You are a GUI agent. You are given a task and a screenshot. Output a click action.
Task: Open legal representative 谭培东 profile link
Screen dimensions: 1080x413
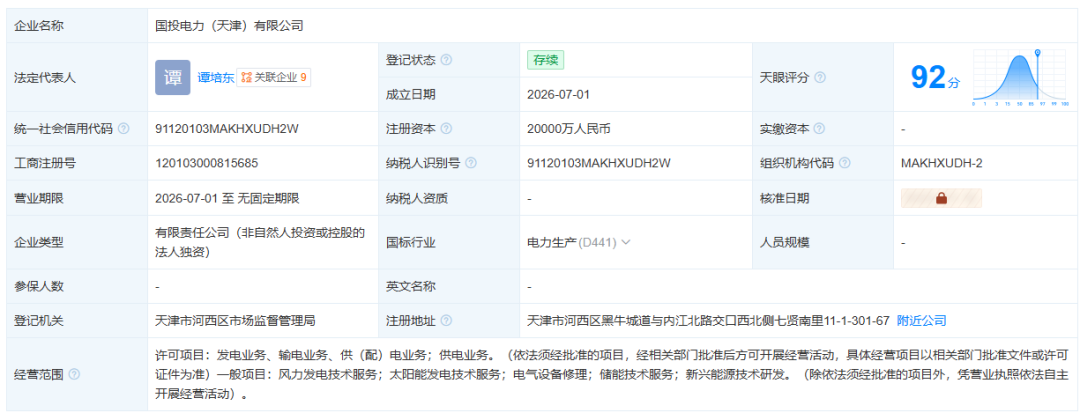coord(216,78)
